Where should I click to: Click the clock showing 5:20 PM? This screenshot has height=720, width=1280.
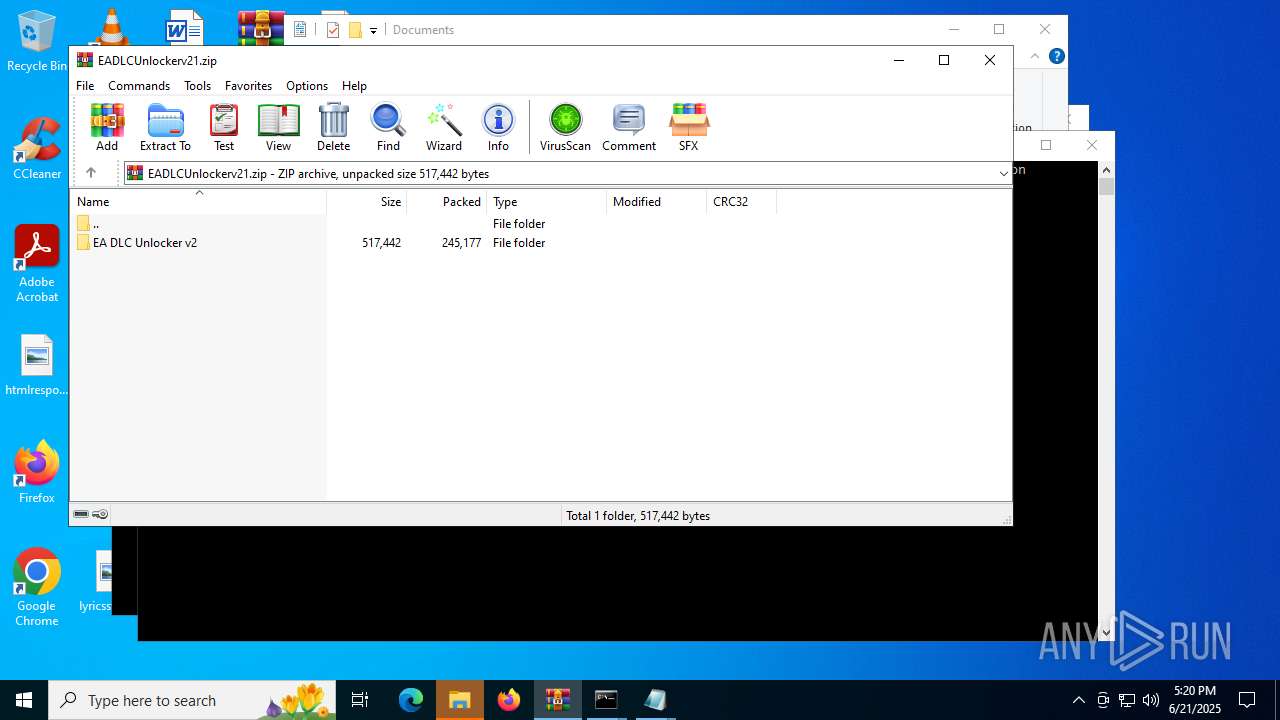(x=1195, y=691)
